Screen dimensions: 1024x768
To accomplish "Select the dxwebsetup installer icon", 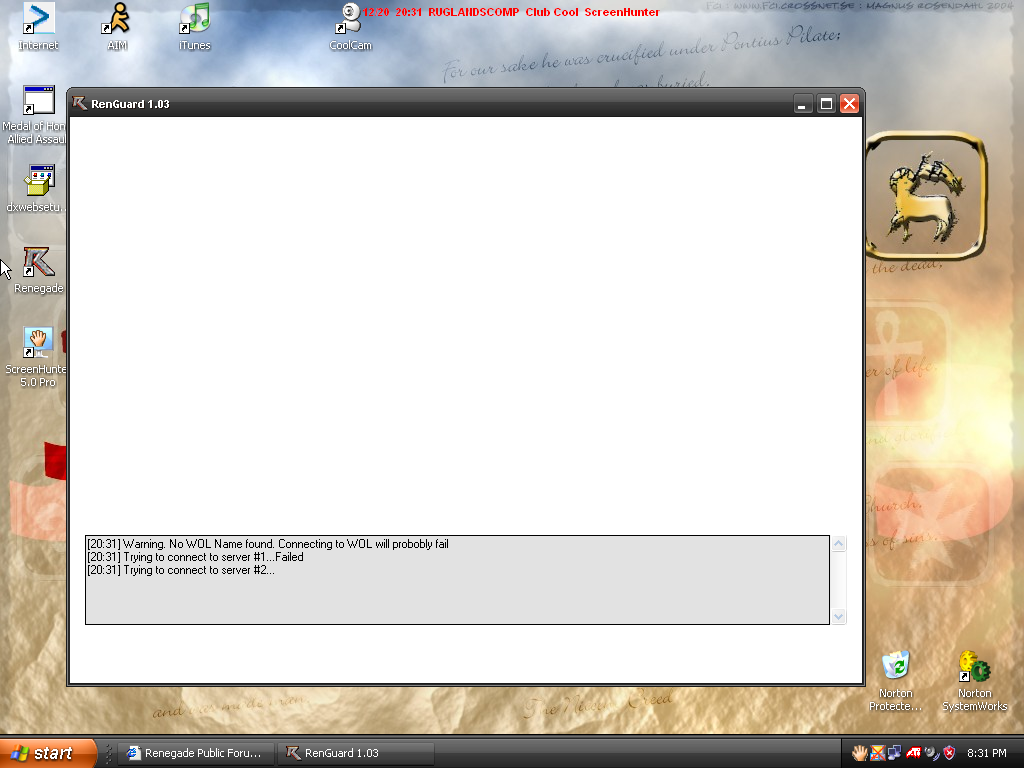I will click(38, 182).
